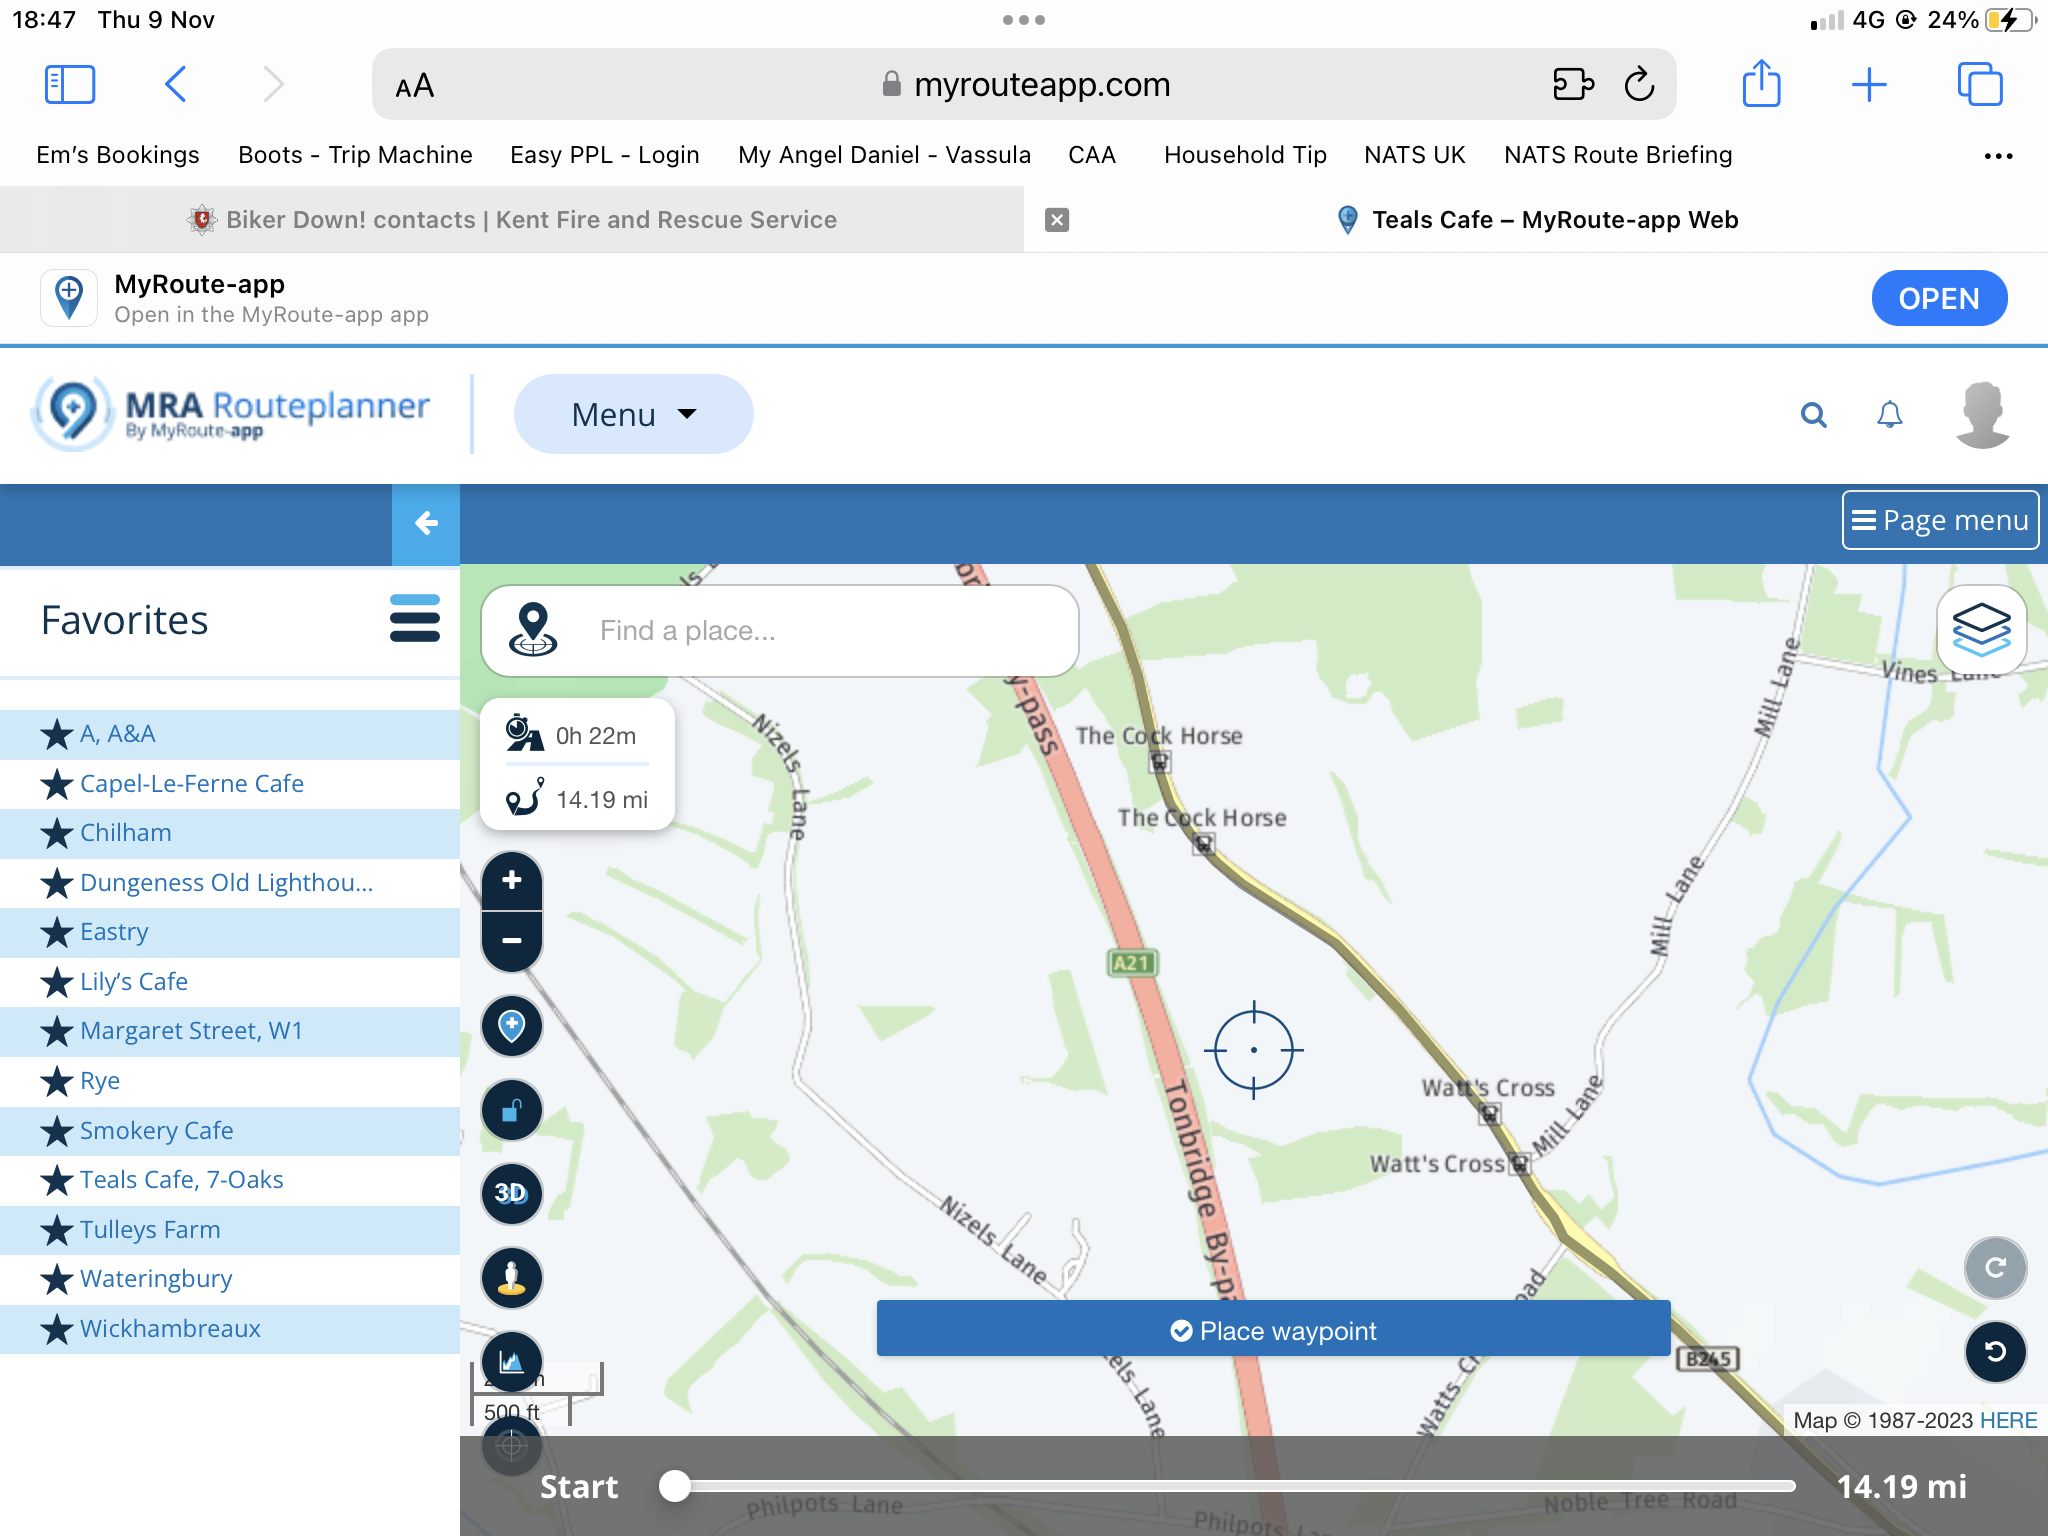This screenshot has width=2048, height=1536.
Task: Select favorite Teals Cafe, 7-Oaks
Action: (230, 1180)
